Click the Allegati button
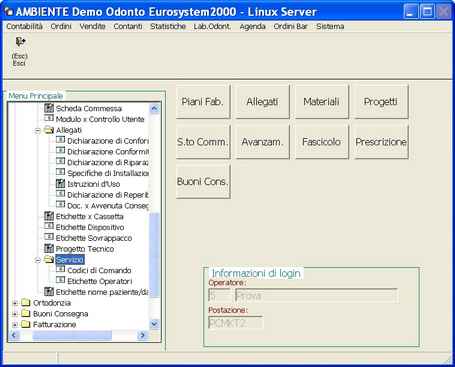Viewport: 455px width, 367px height. (262, 101)
